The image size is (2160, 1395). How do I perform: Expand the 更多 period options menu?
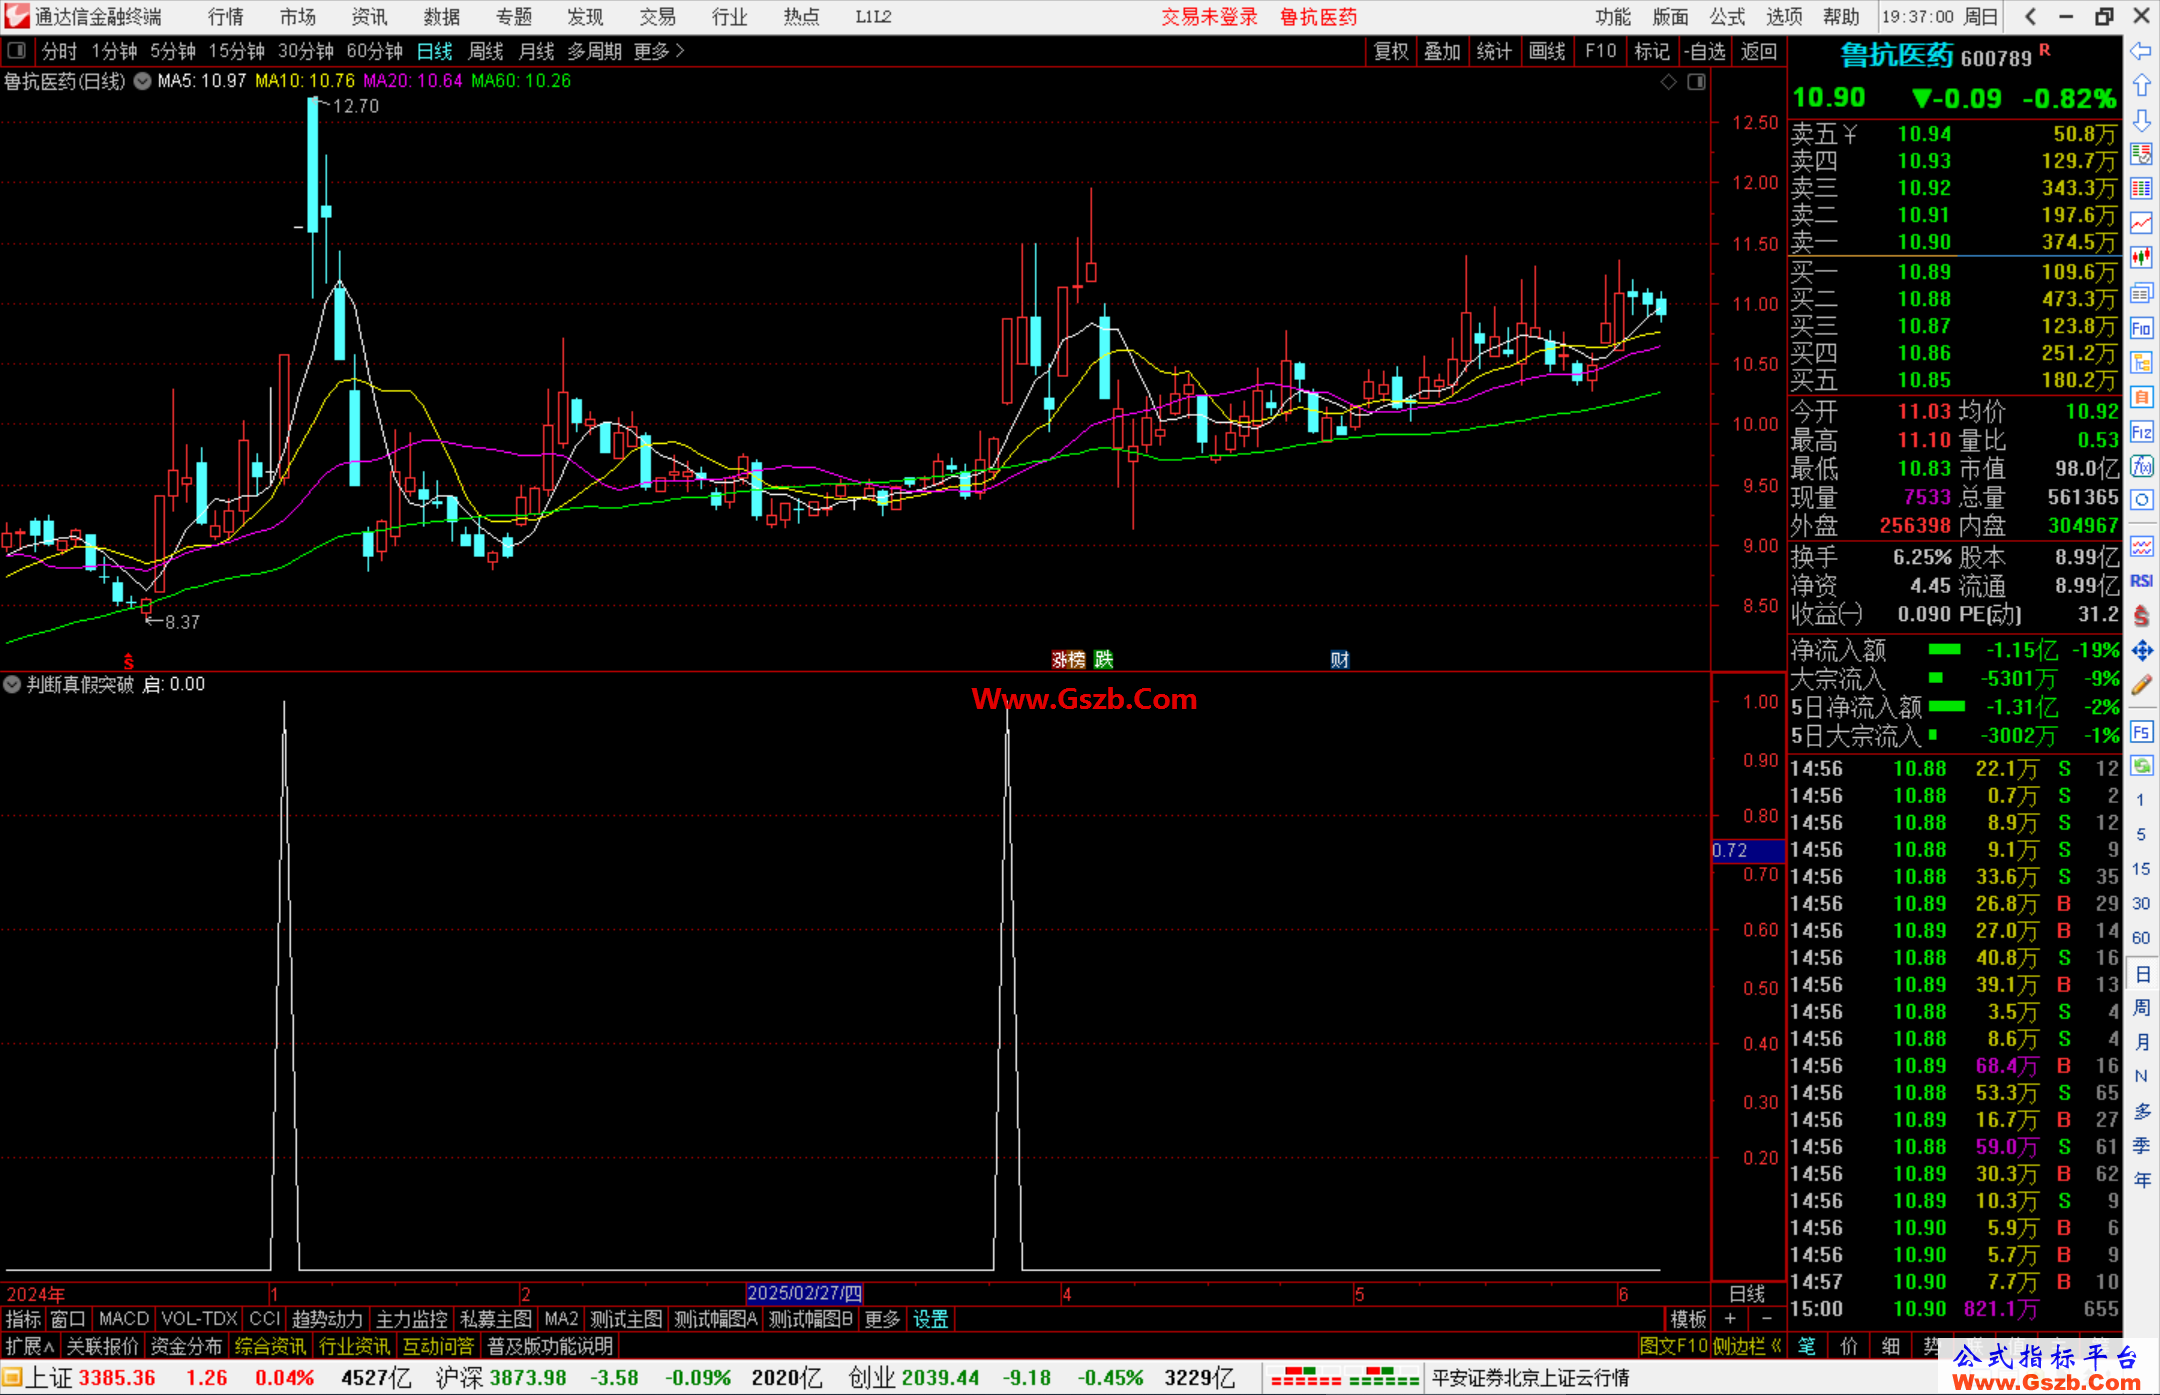pyautogui.click(x=659, y=51)
